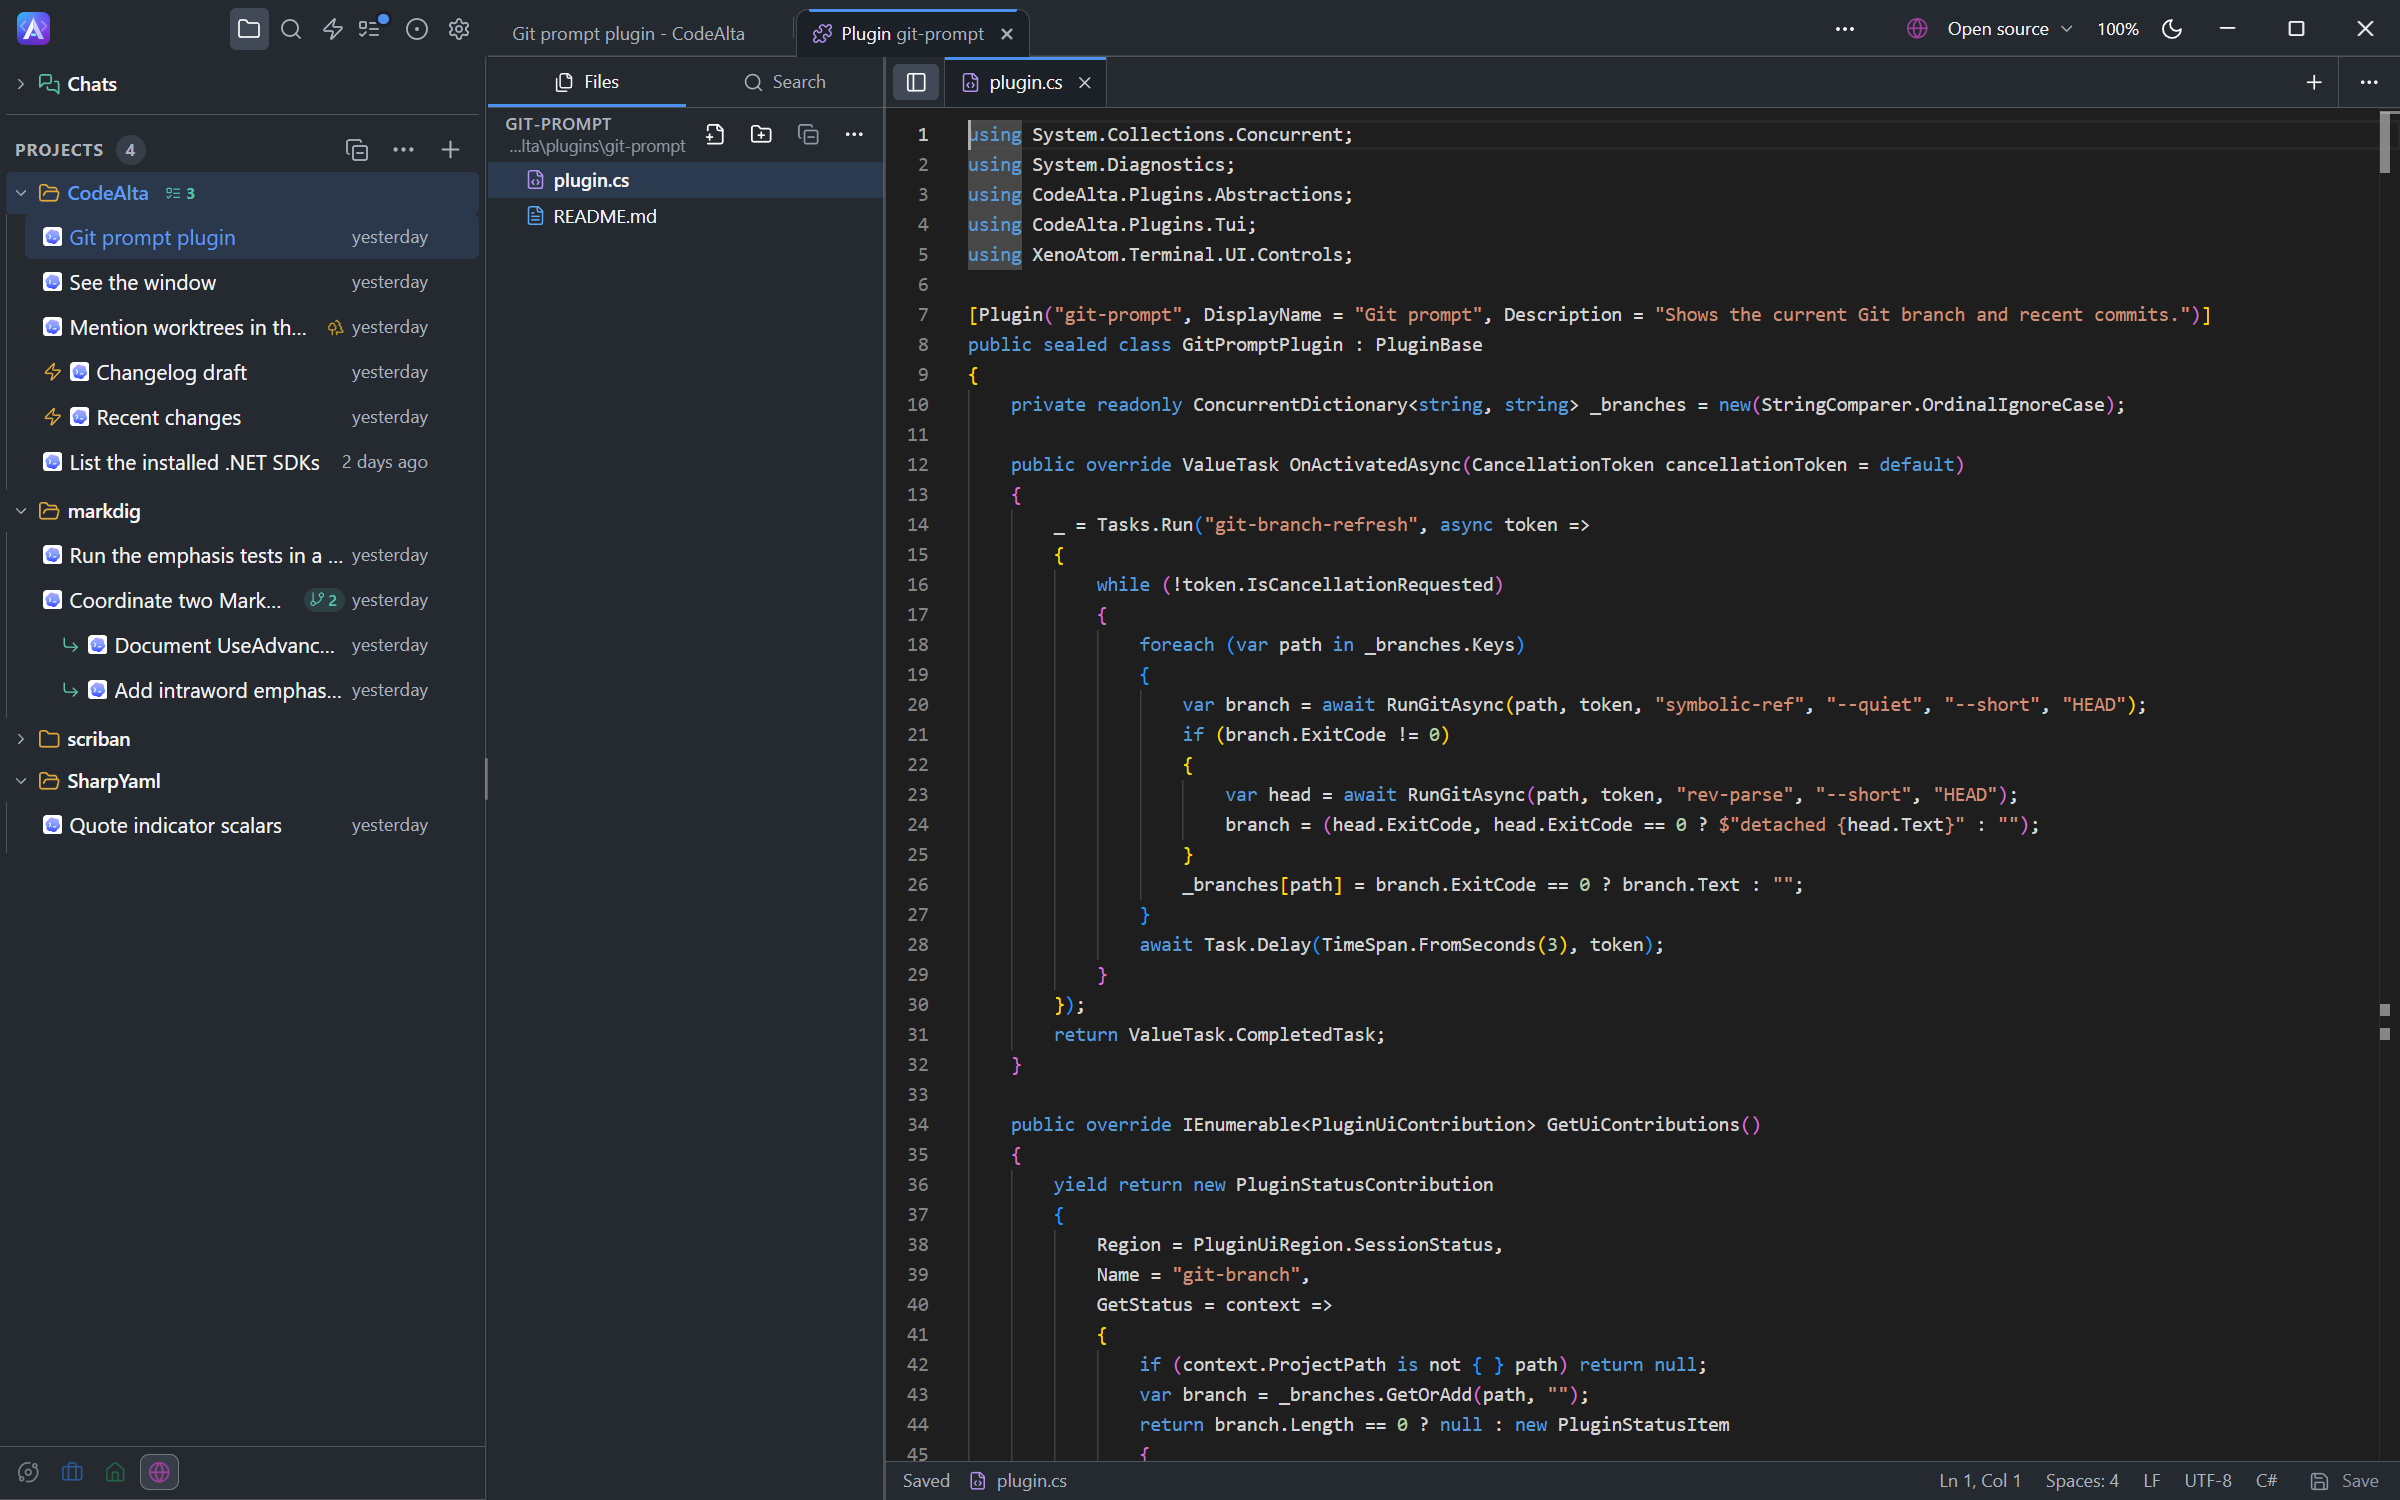Select the purple globe workspace icon

click(159, 1472)
